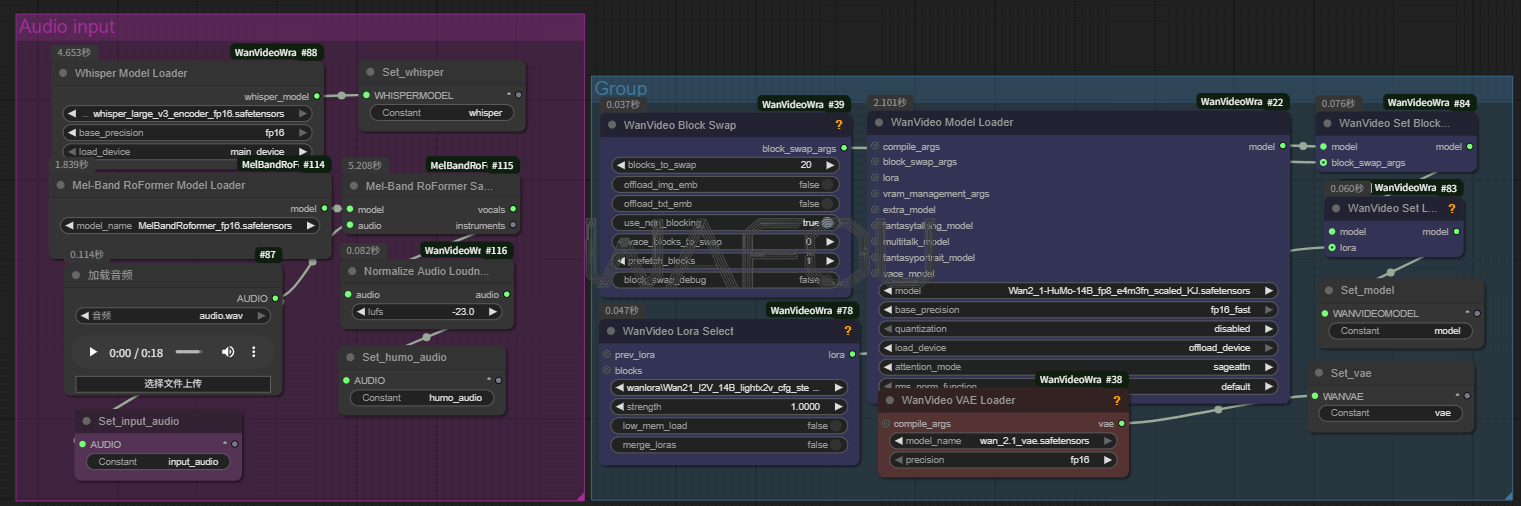
Task: Collapse the WanVideo Model Loader node
Action: coord(880,122)
